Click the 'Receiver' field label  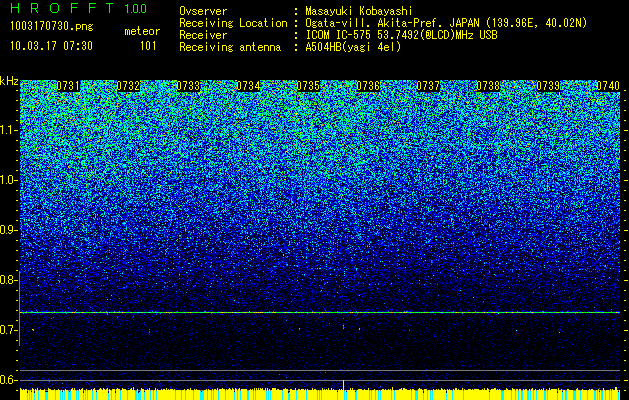point(203,35)
